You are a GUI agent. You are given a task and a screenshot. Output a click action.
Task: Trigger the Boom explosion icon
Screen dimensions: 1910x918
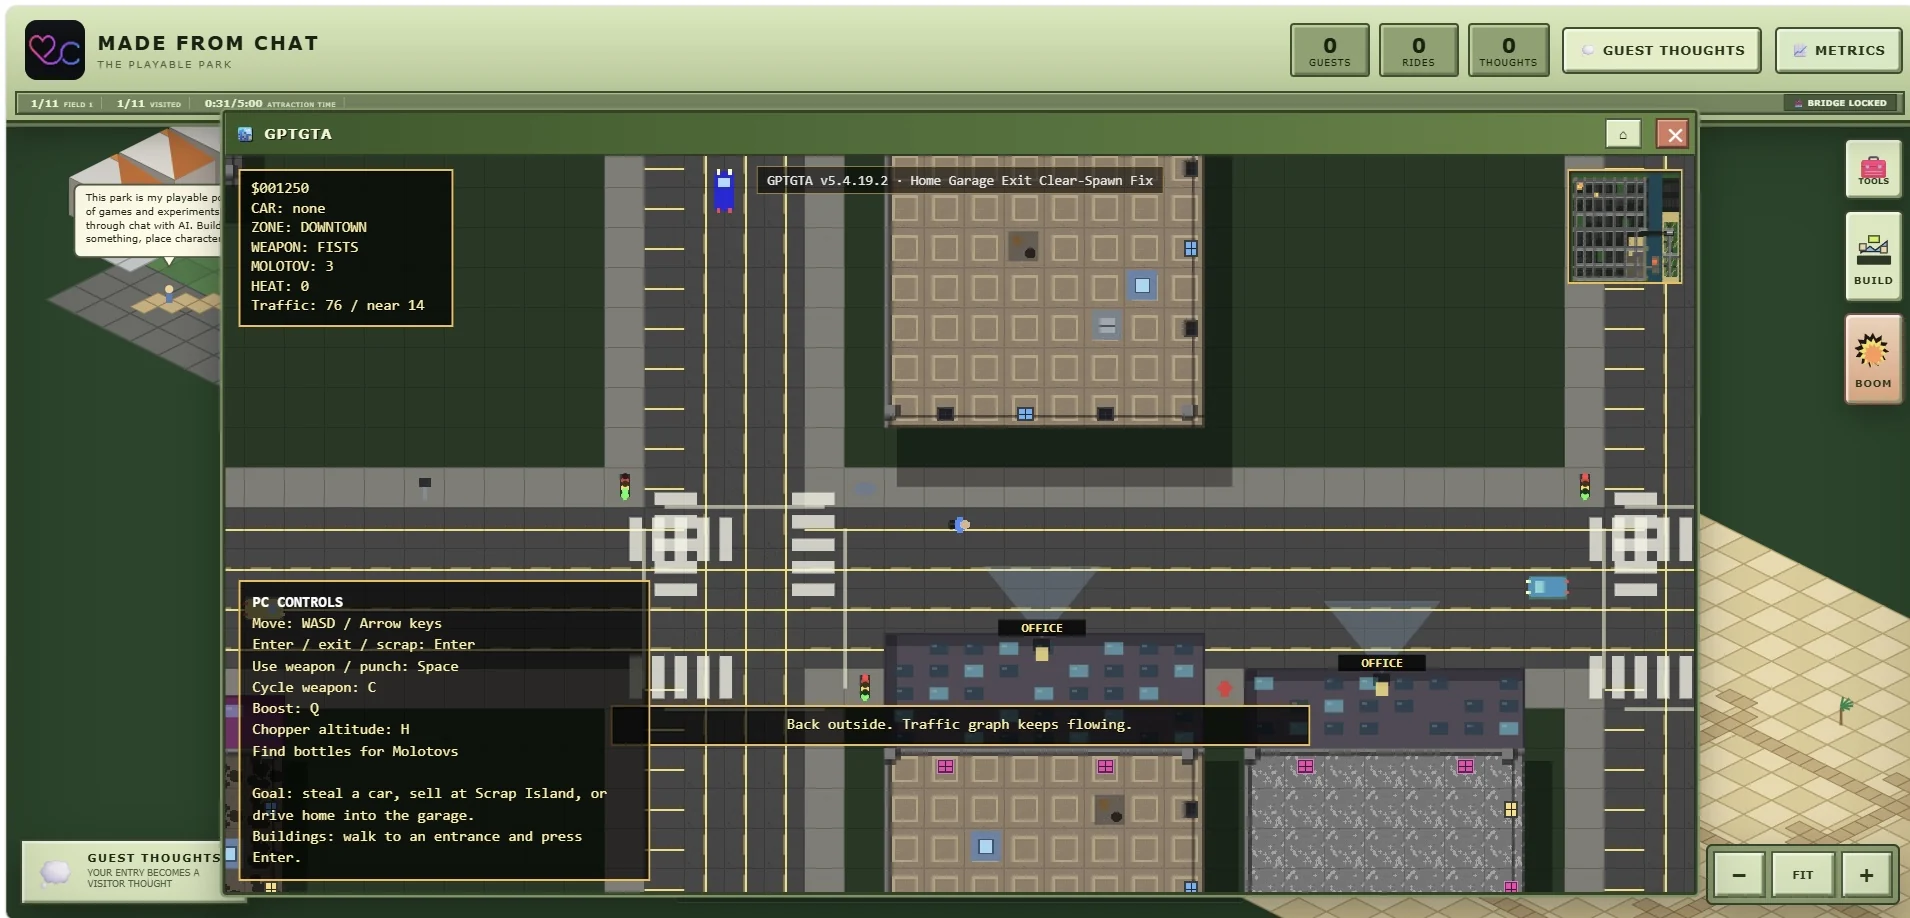(1873, 359)
